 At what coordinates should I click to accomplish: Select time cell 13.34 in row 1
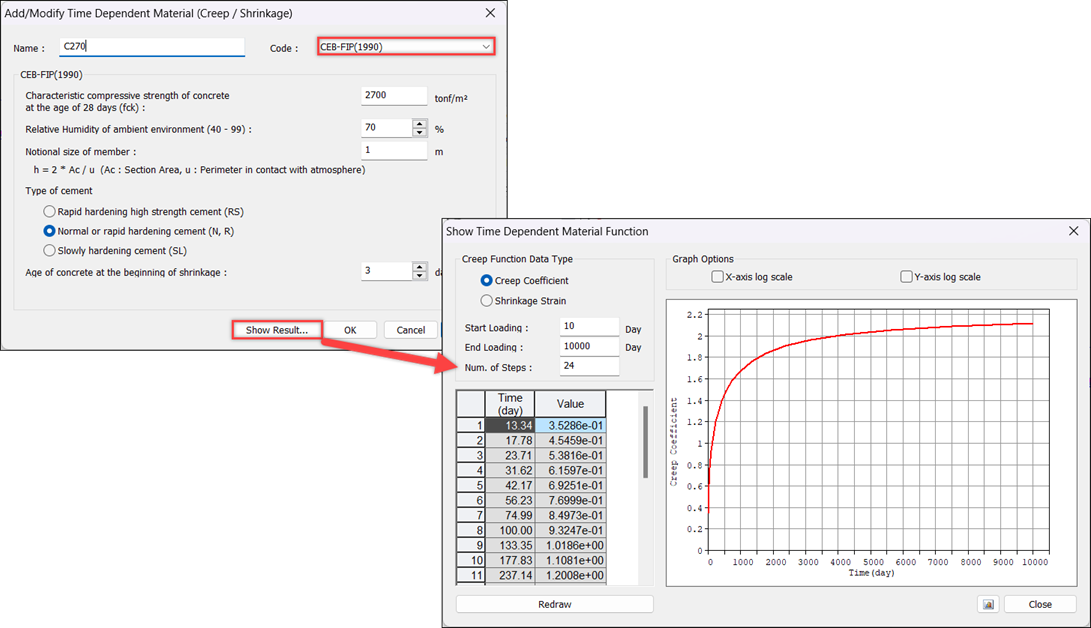pyautogui.click(x=509, y=426)
